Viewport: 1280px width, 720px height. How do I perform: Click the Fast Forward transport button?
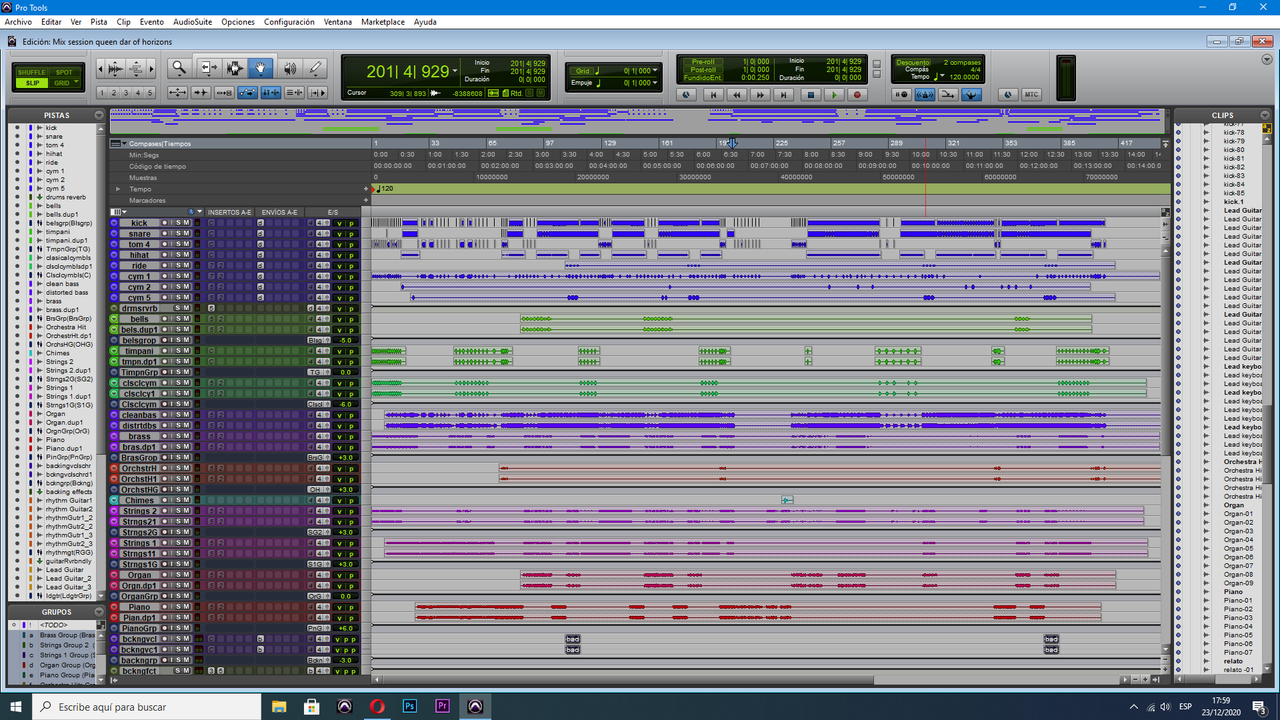(x=762, y=95)
